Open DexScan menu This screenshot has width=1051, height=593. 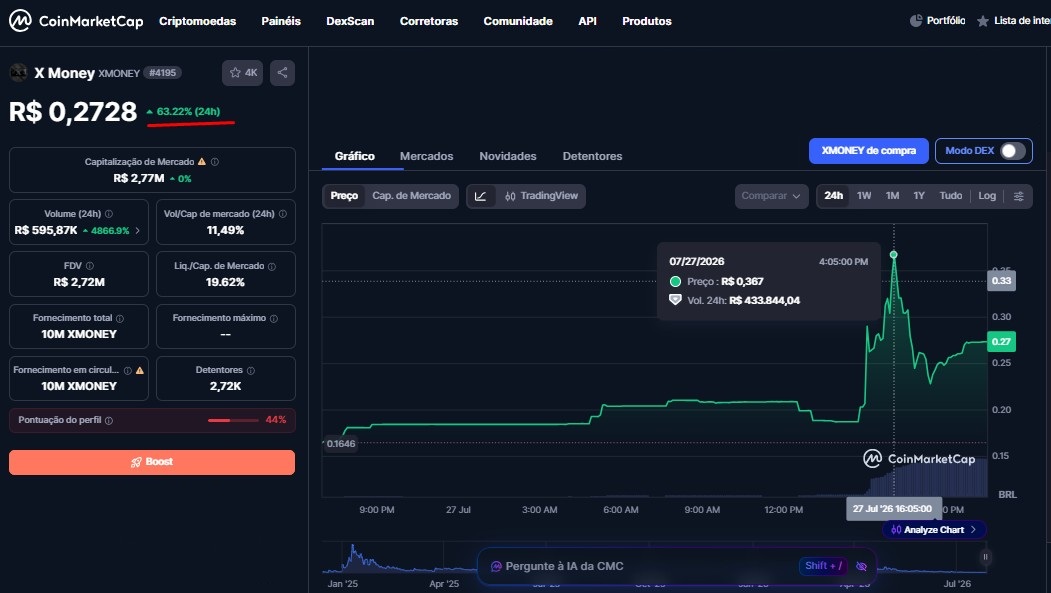click(350, 21)
